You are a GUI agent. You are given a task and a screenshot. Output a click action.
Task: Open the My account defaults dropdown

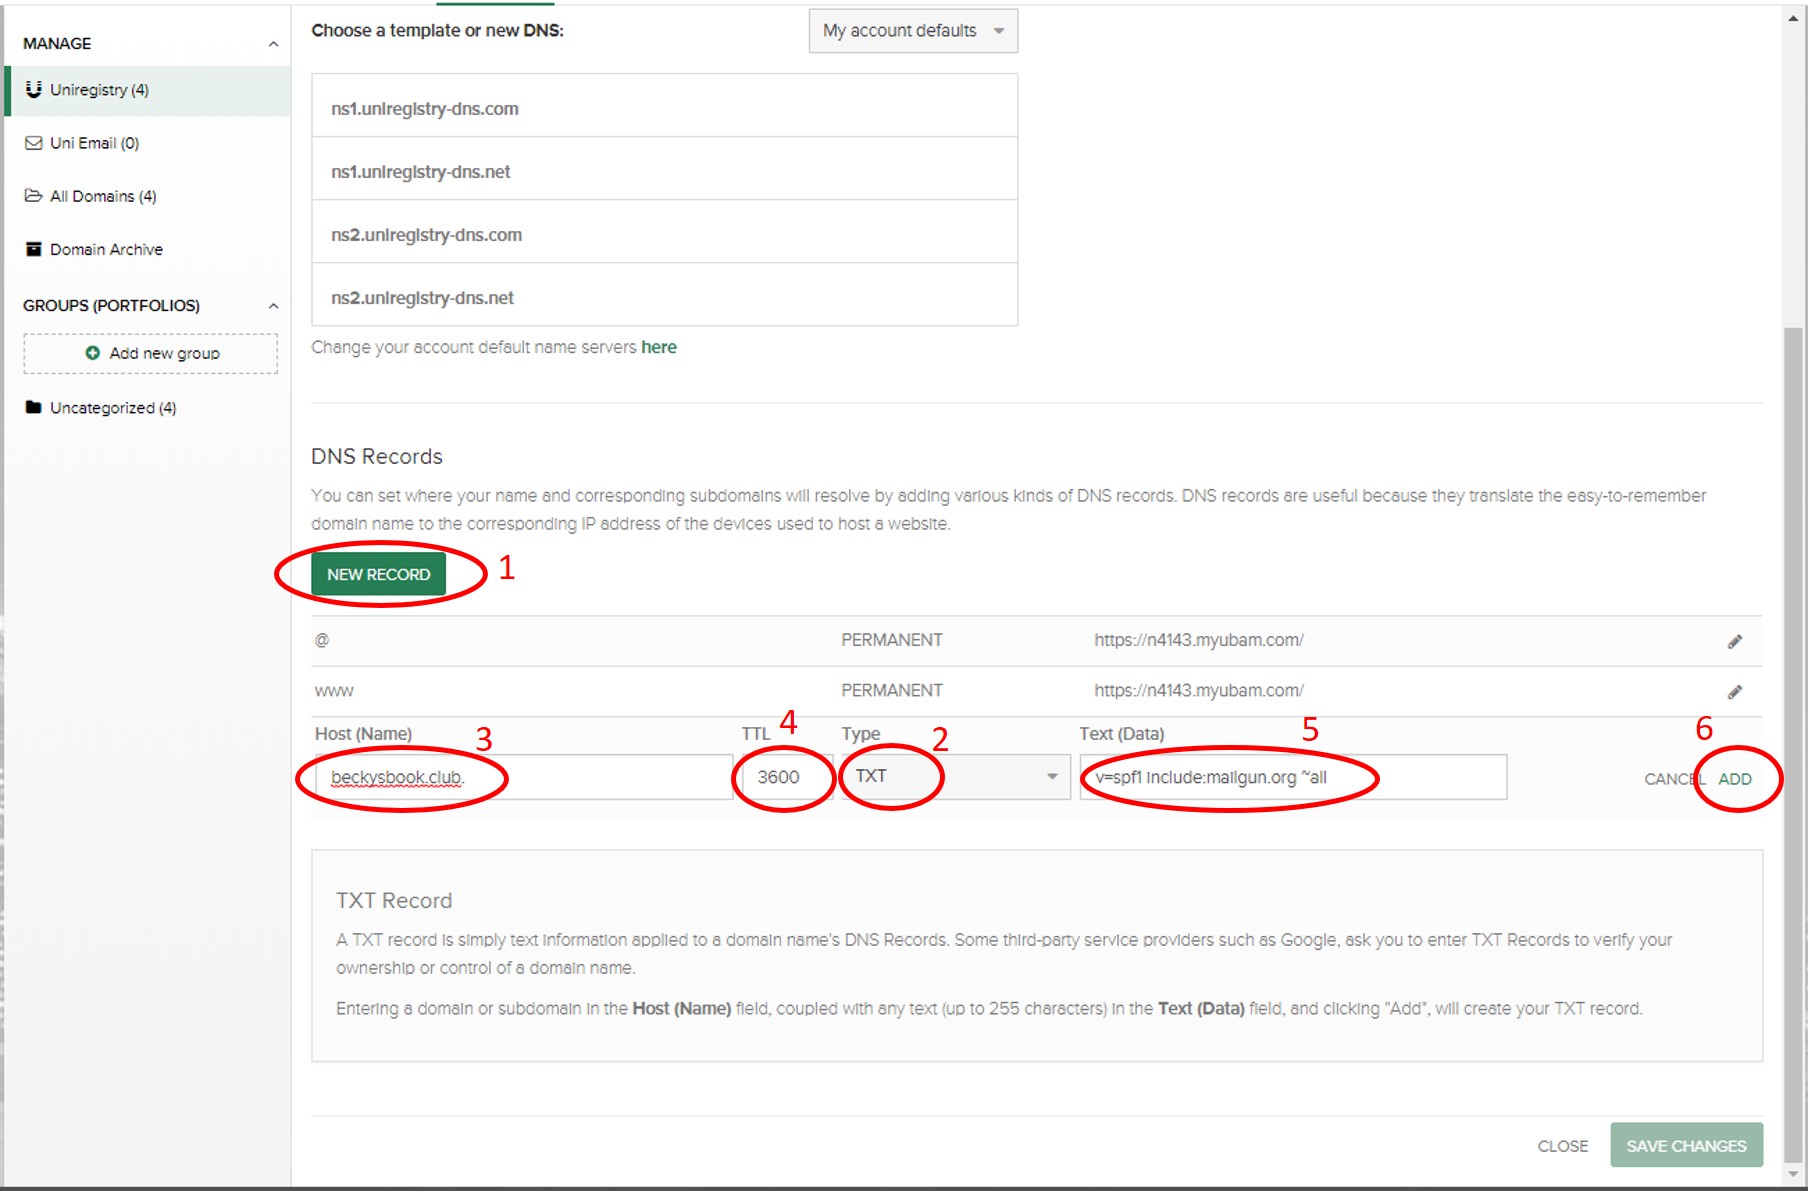click(913, 31)
